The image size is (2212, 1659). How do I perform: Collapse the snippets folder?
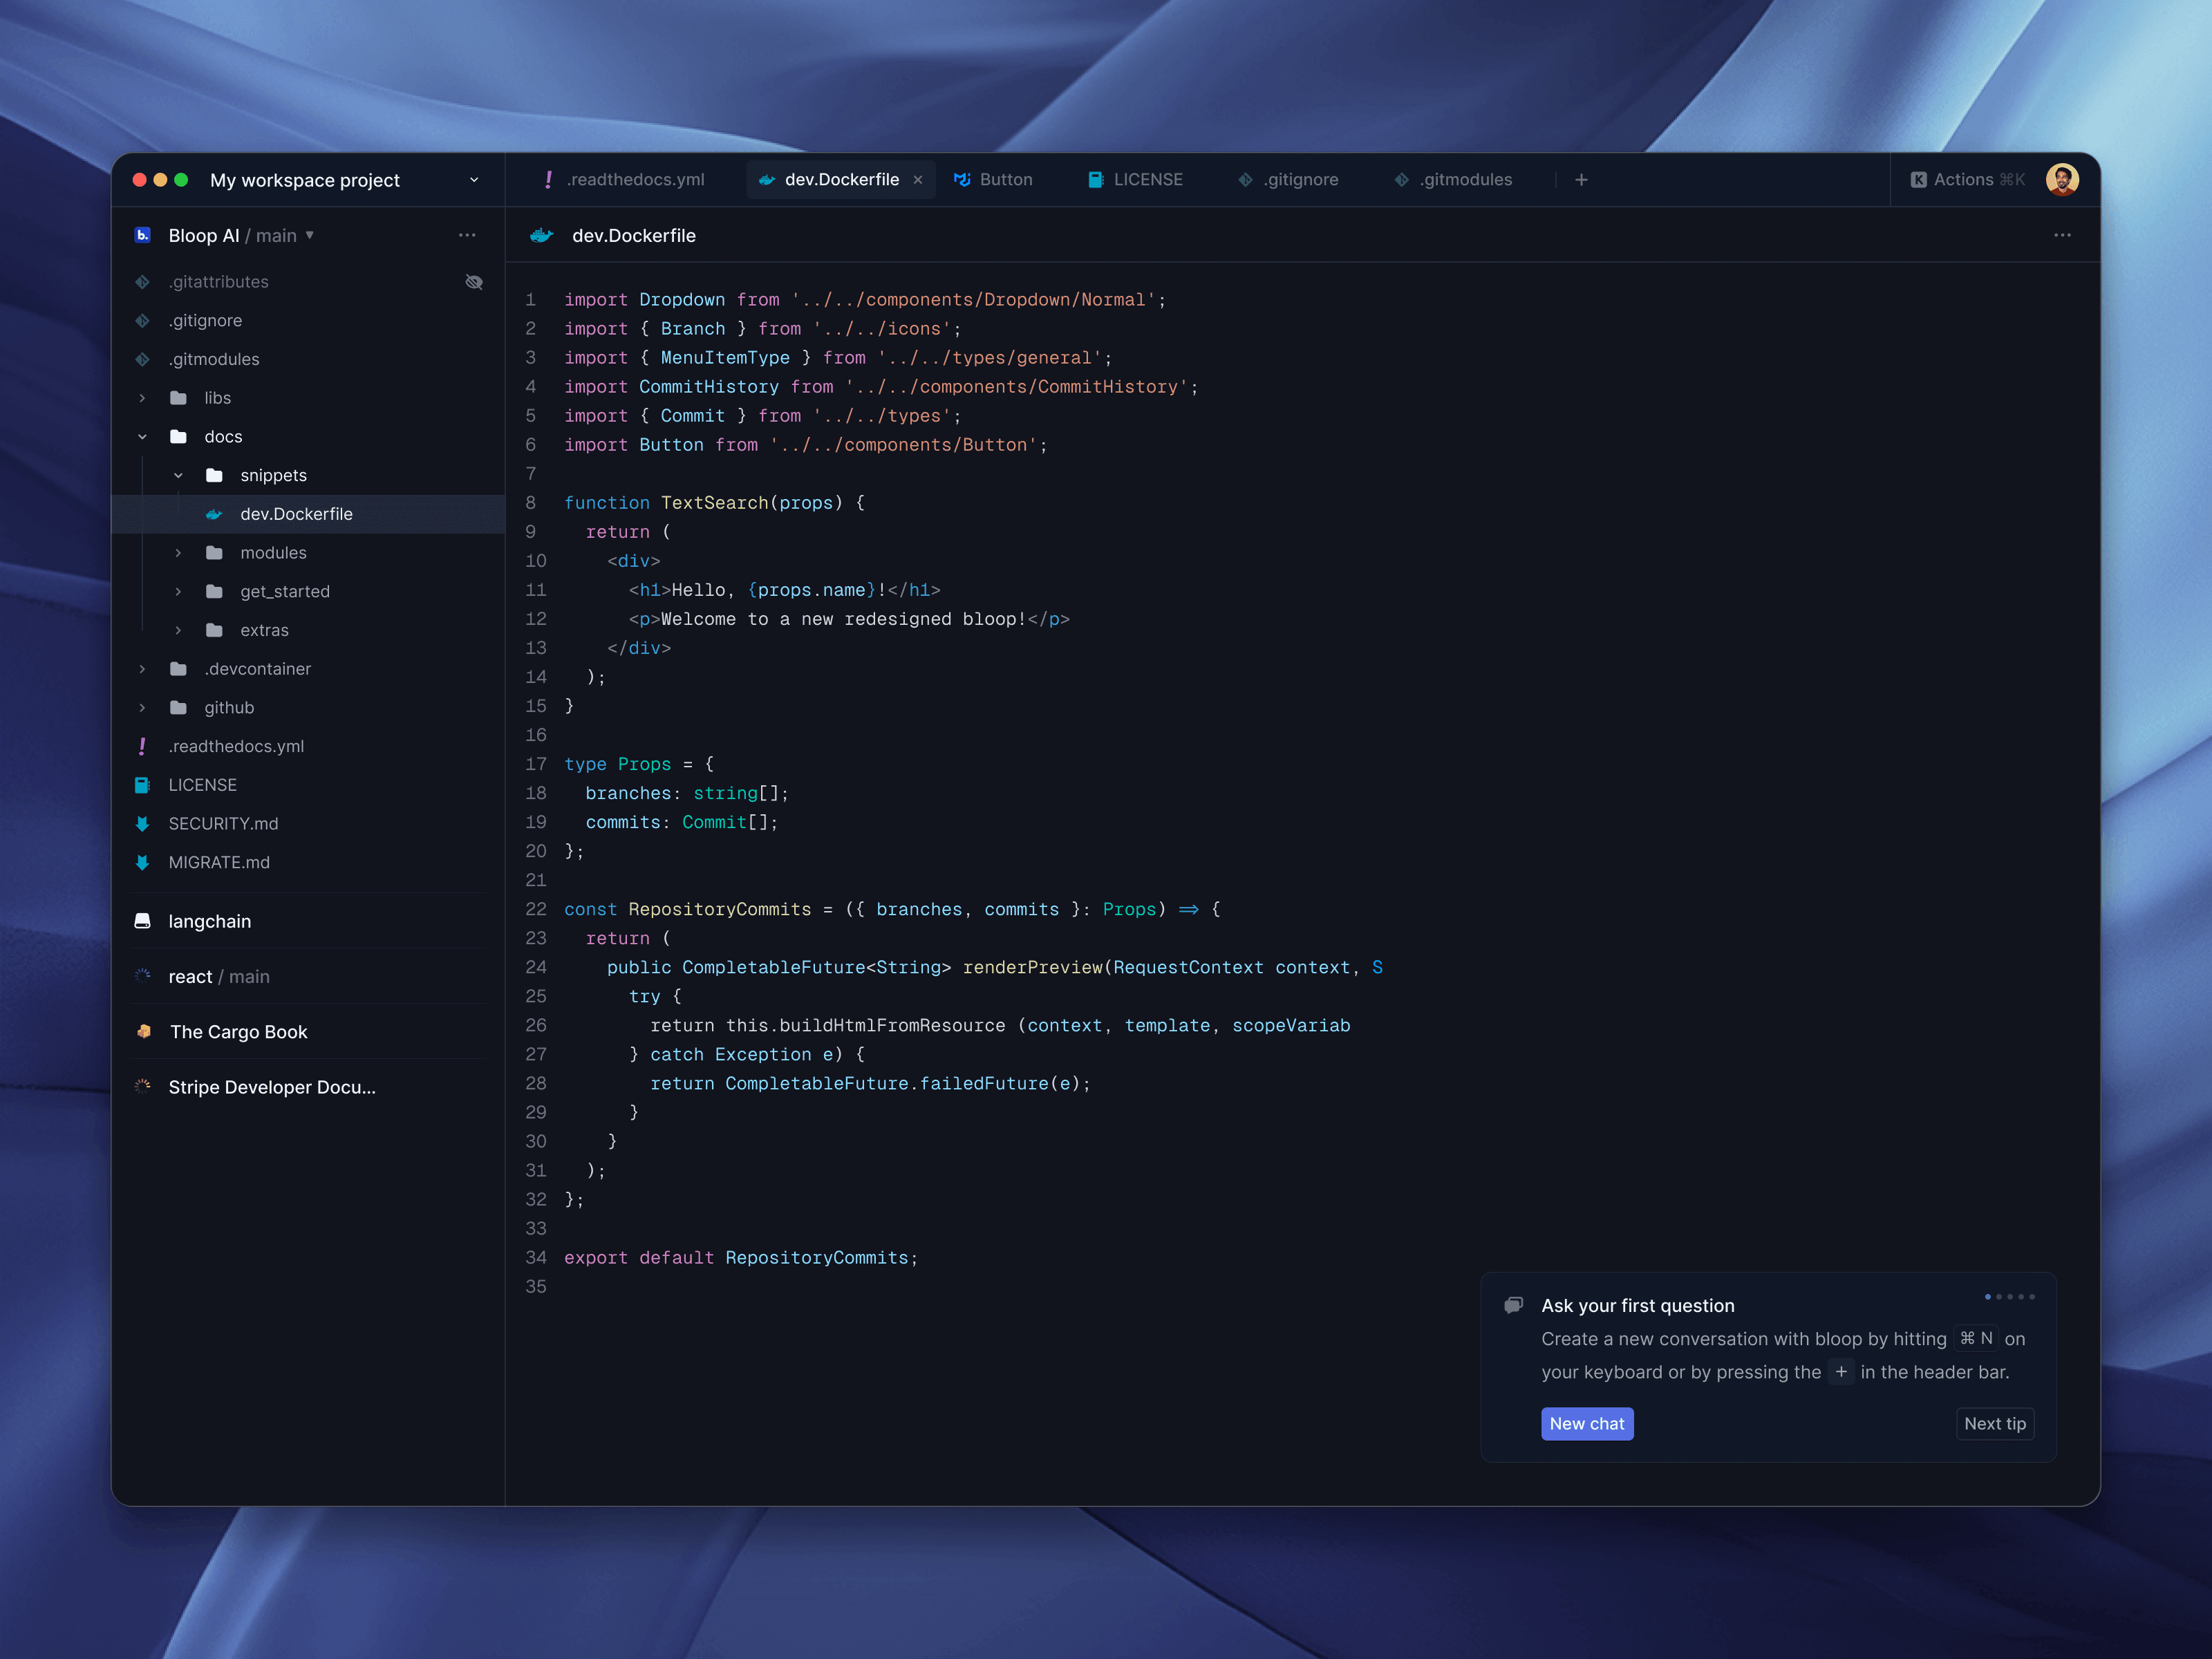click(x=178, y=475)
